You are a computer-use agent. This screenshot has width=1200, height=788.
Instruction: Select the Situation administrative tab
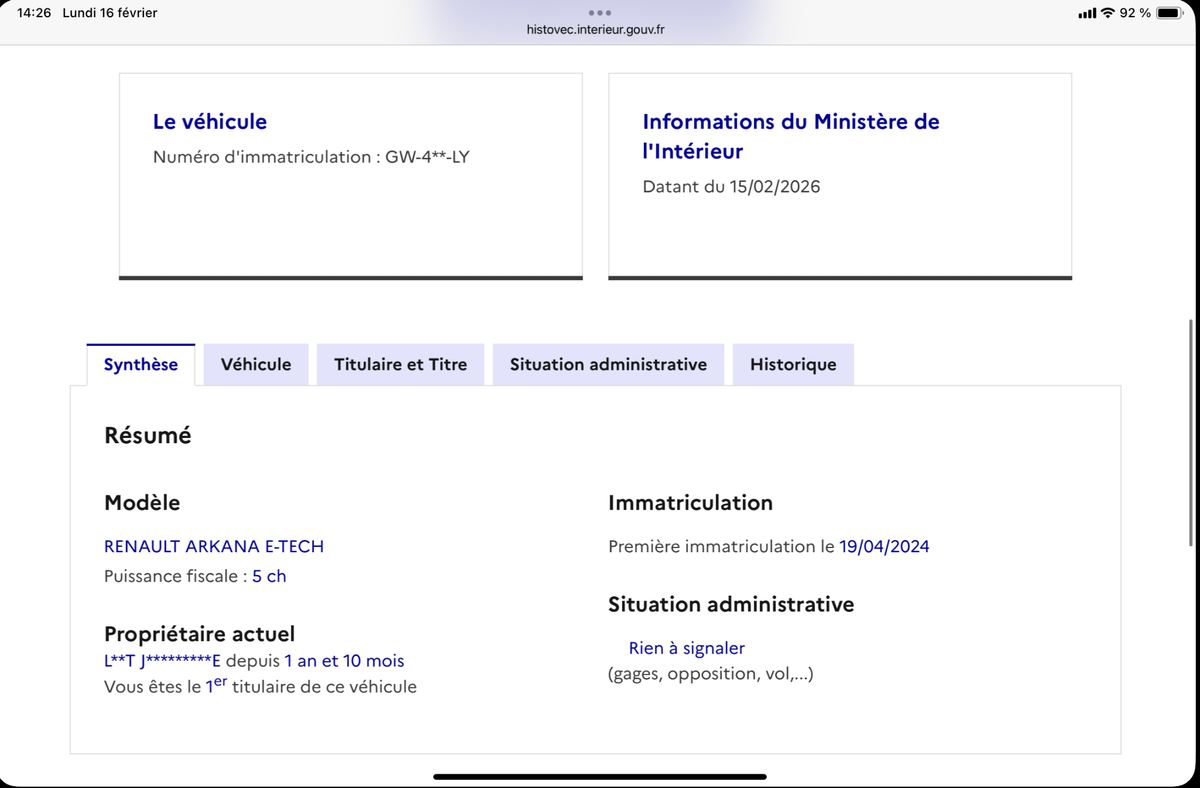pos(608,364)
